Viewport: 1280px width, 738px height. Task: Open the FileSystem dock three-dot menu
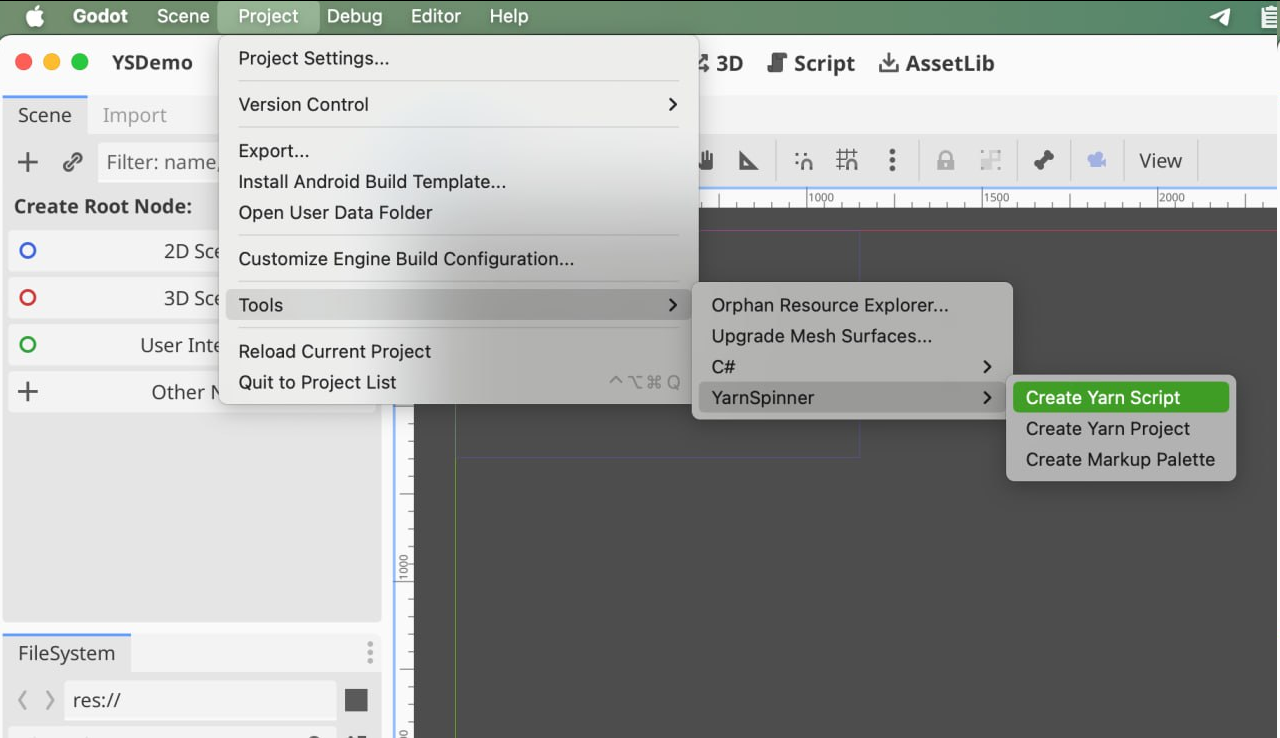click(x=370, y=653)
